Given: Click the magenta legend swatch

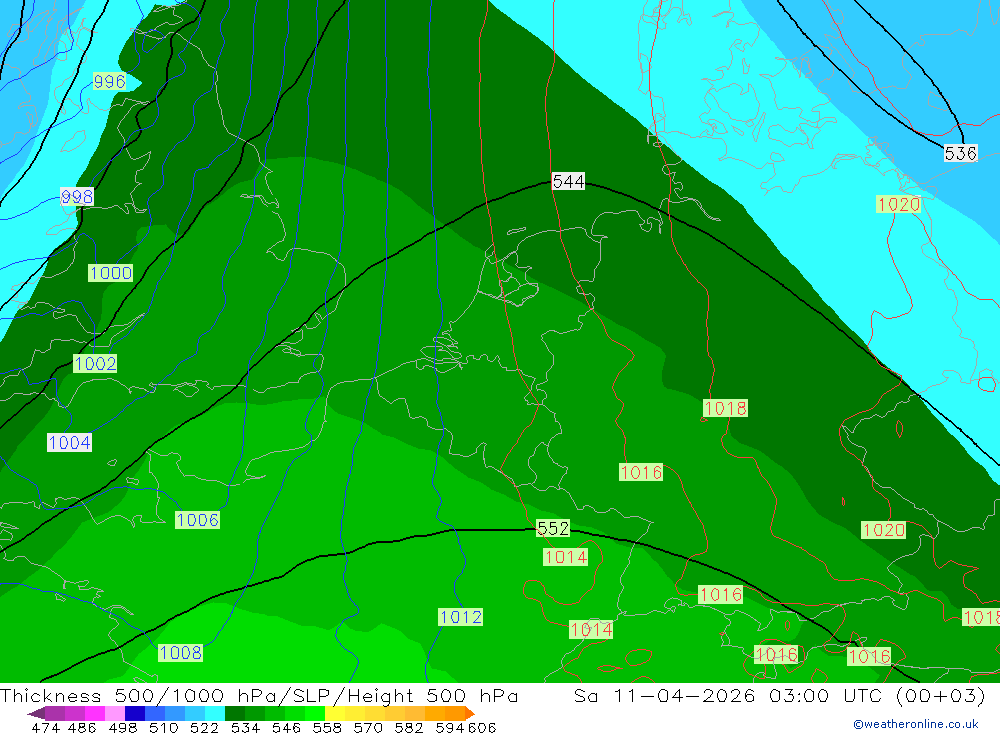Looking at the screenshot, I should 95,713.
